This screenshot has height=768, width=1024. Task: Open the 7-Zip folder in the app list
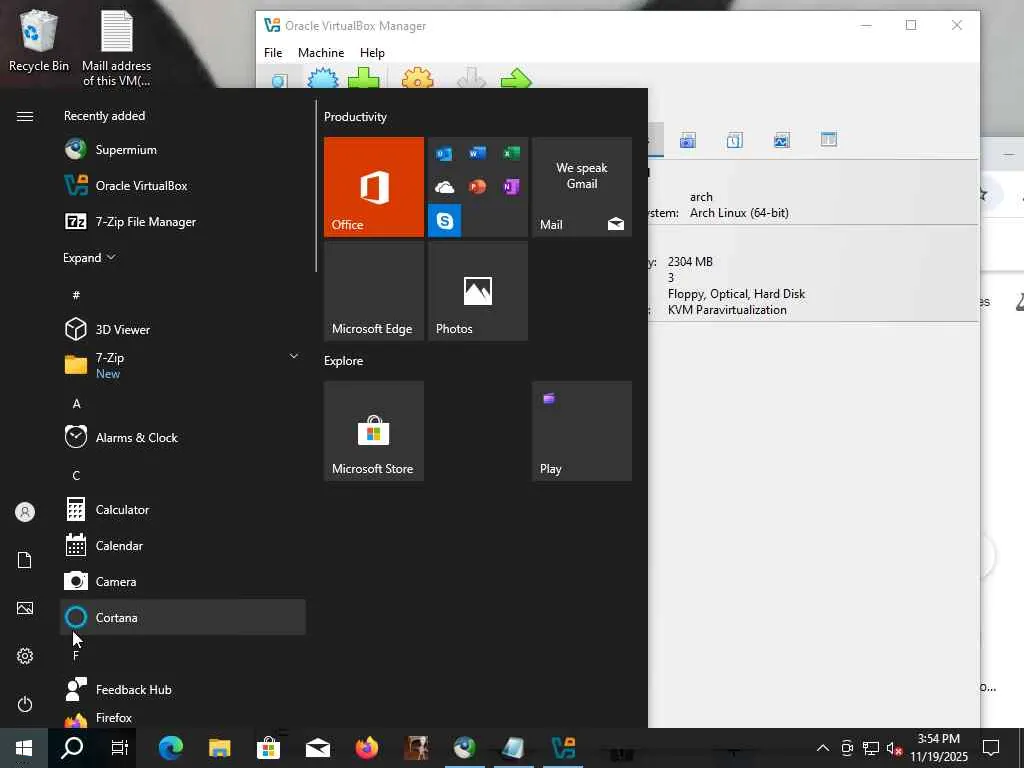tap(182, 365)
